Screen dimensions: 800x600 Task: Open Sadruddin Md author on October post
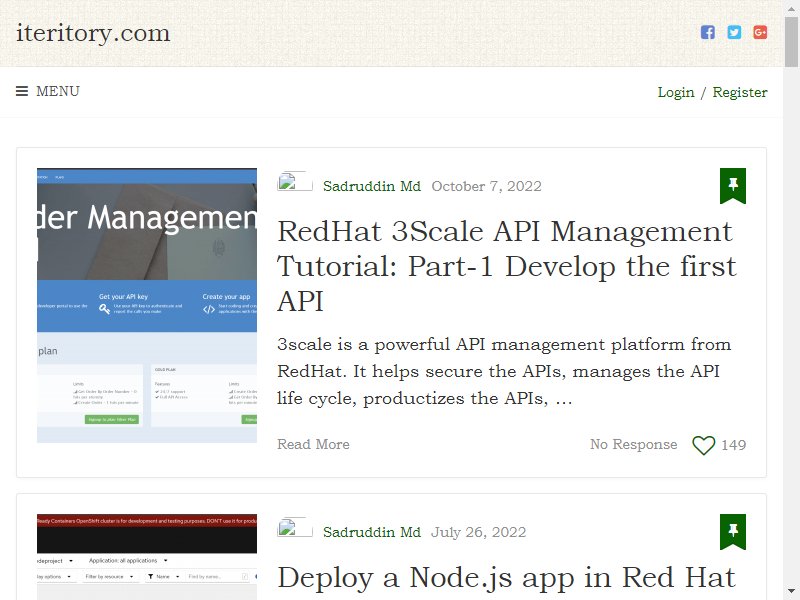point(372,186)
